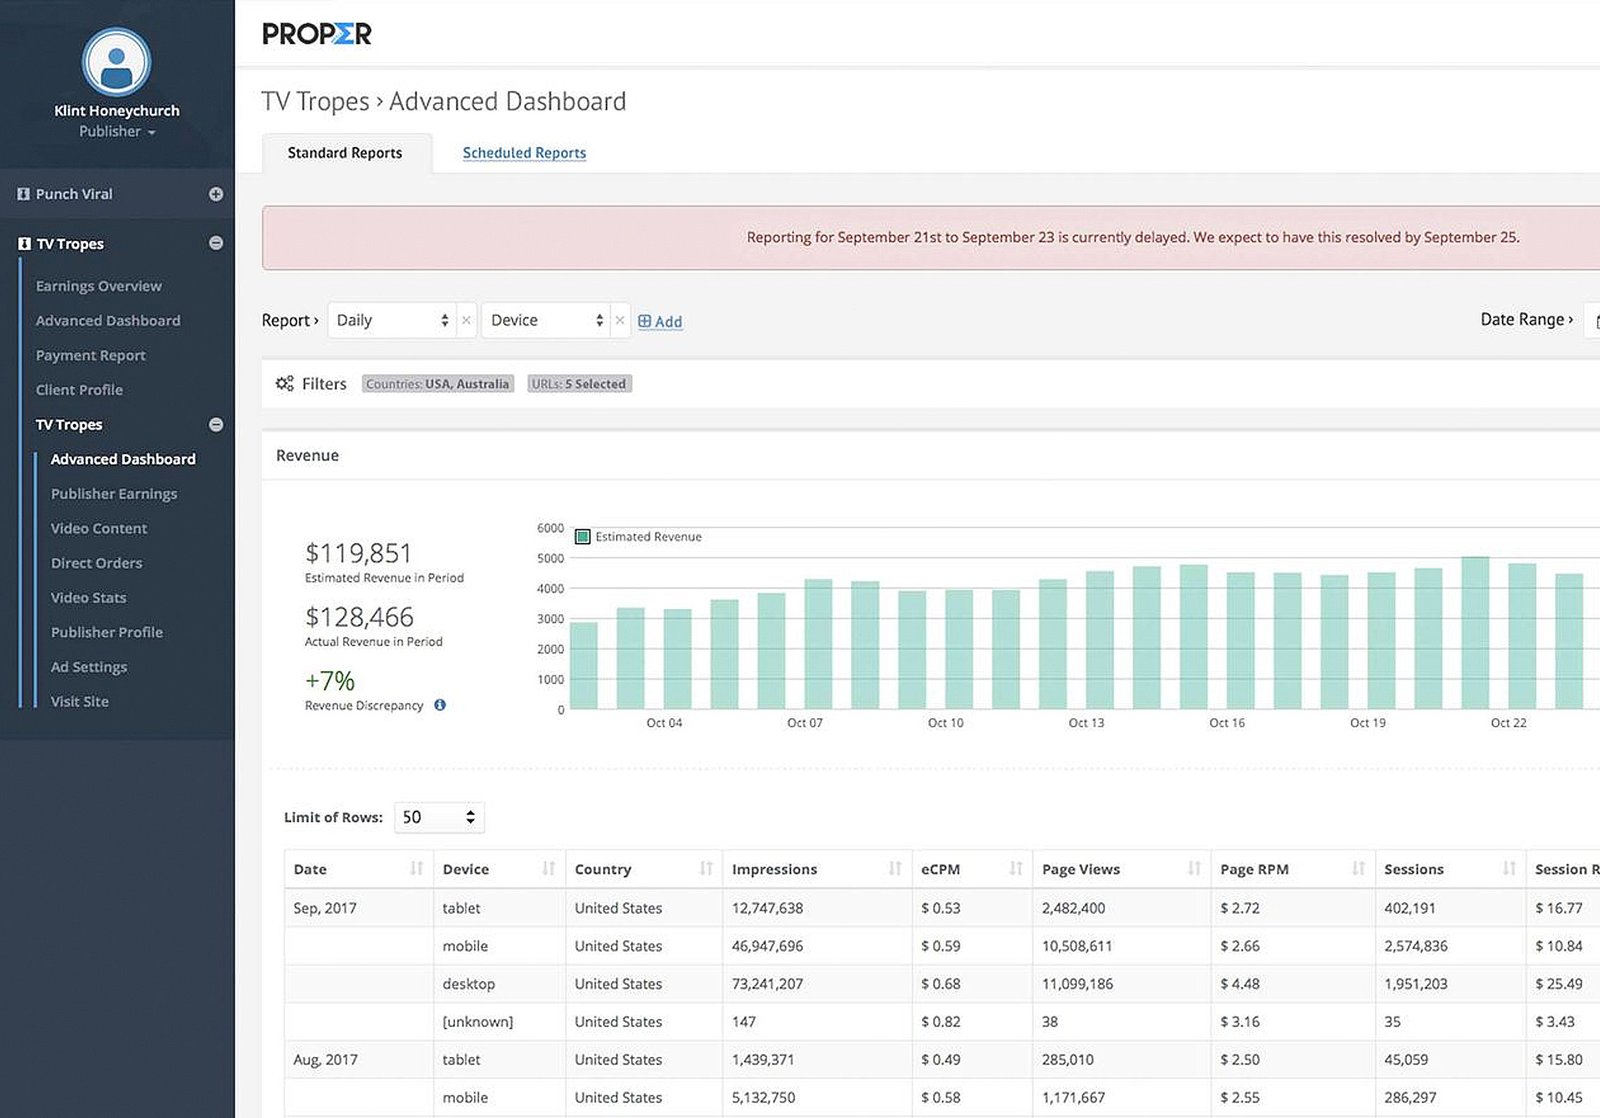
Task: Click the Filters gear icon
Action: tap(284, 384)
